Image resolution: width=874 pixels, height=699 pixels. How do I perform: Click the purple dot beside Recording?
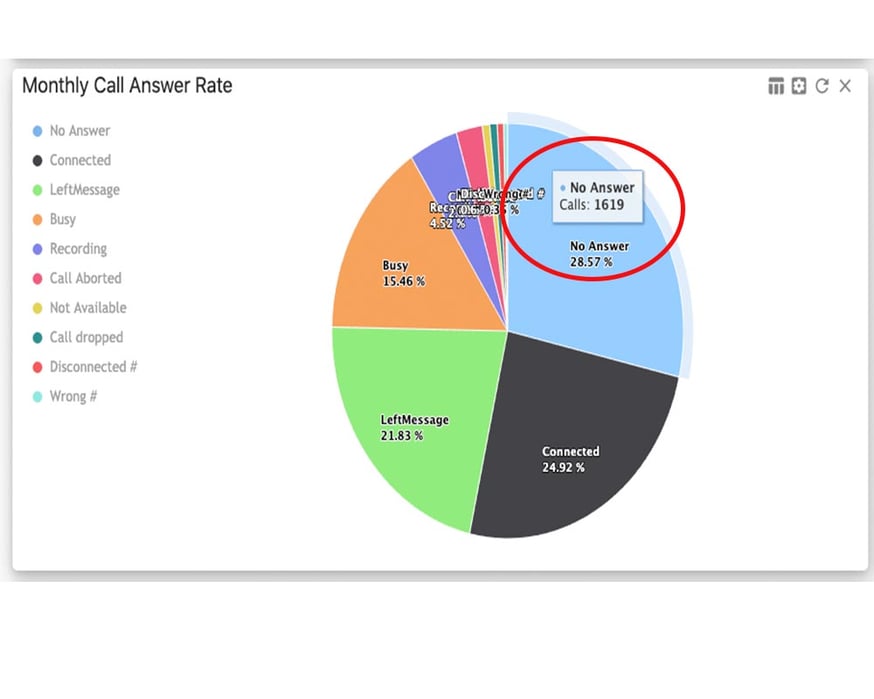pos(38,249)
